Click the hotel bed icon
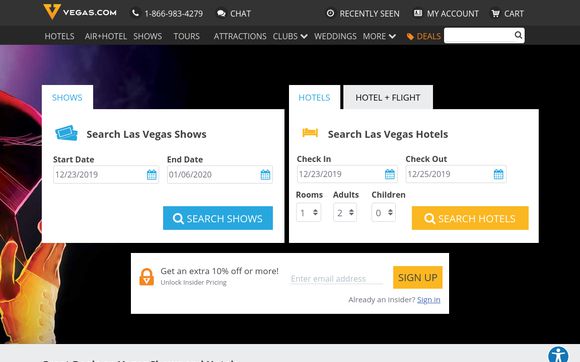Screen dimensions: 580x362 pyautogui.click(x=310, y=132)
